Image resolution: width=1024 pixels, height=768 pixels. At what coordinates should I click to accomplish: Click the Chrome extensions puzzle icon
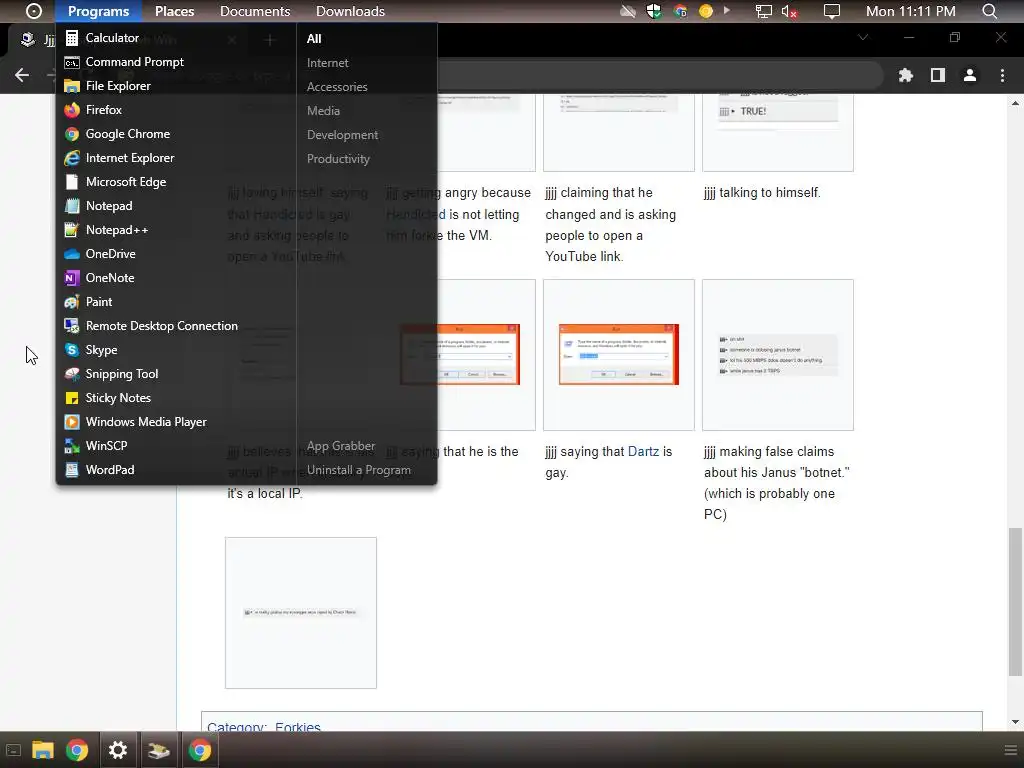coord(906,75)
